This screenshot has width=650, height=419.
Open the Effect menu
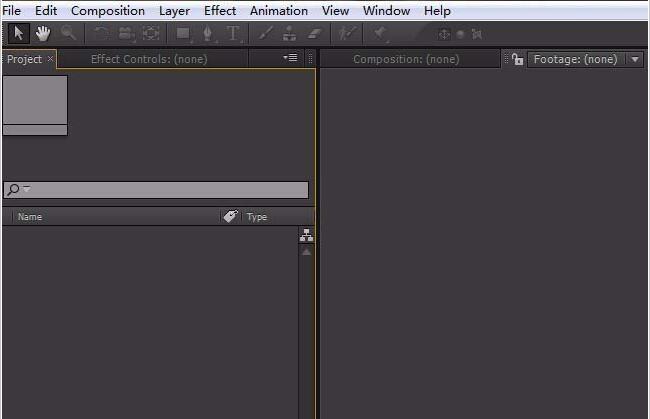[x=220, y=10]
